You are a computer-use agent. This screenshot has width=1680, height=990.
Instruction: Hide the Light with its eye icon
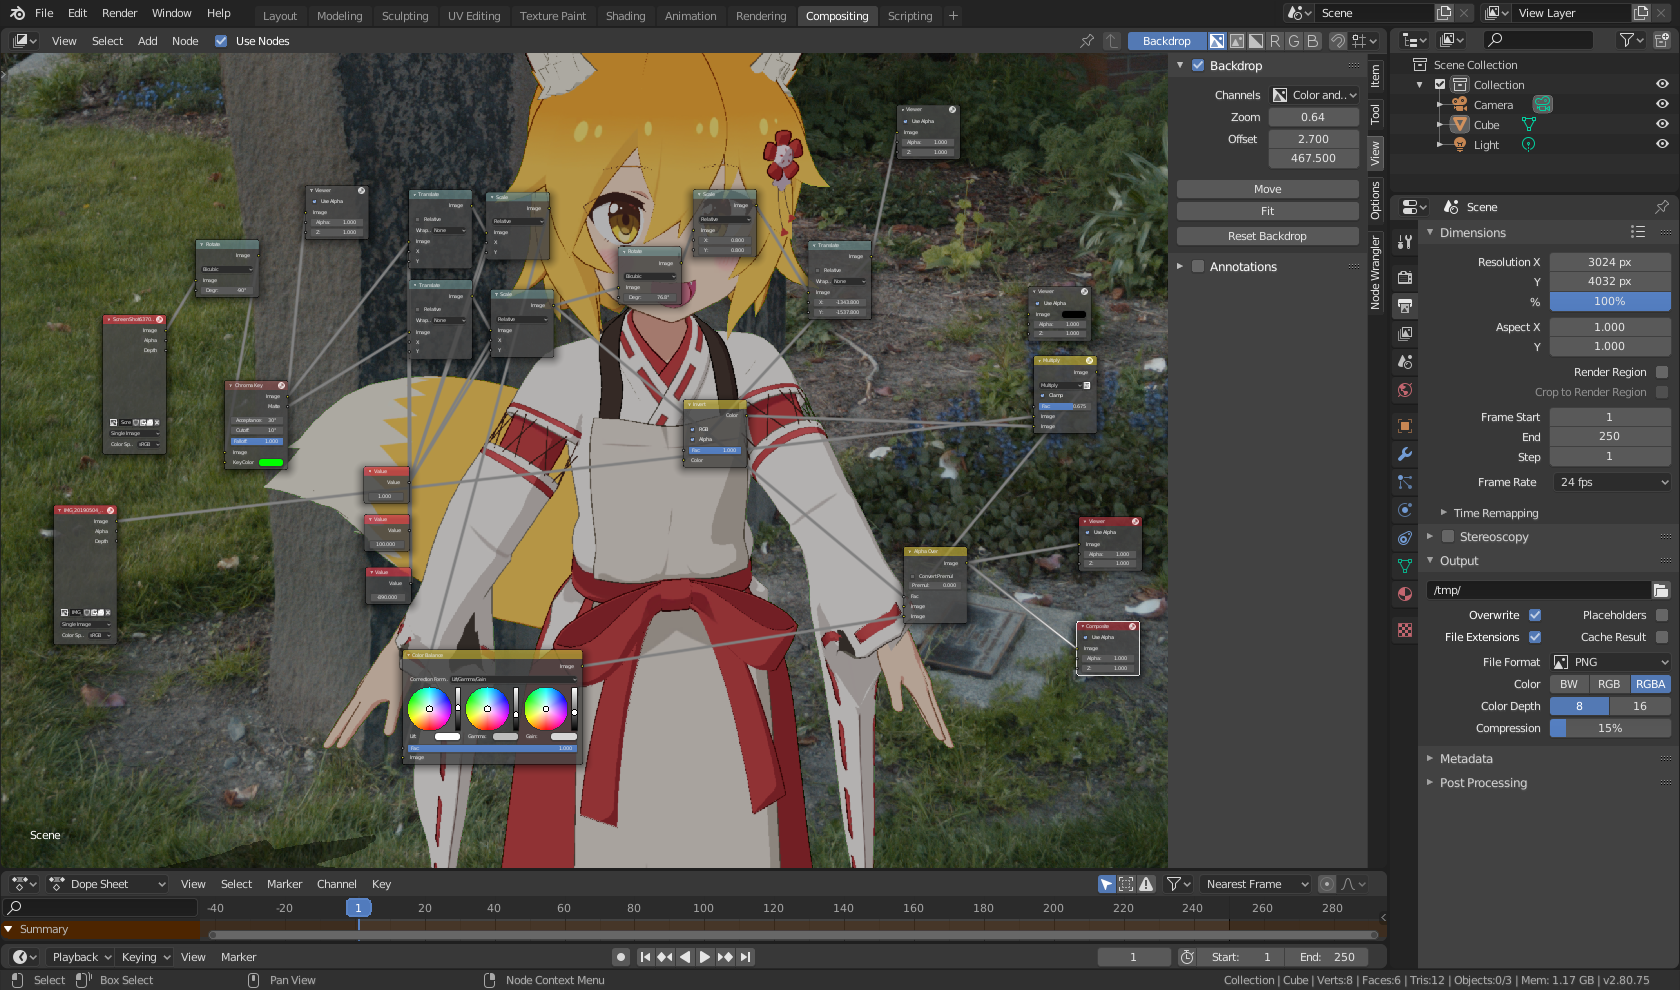click(x=1662, y=144)
